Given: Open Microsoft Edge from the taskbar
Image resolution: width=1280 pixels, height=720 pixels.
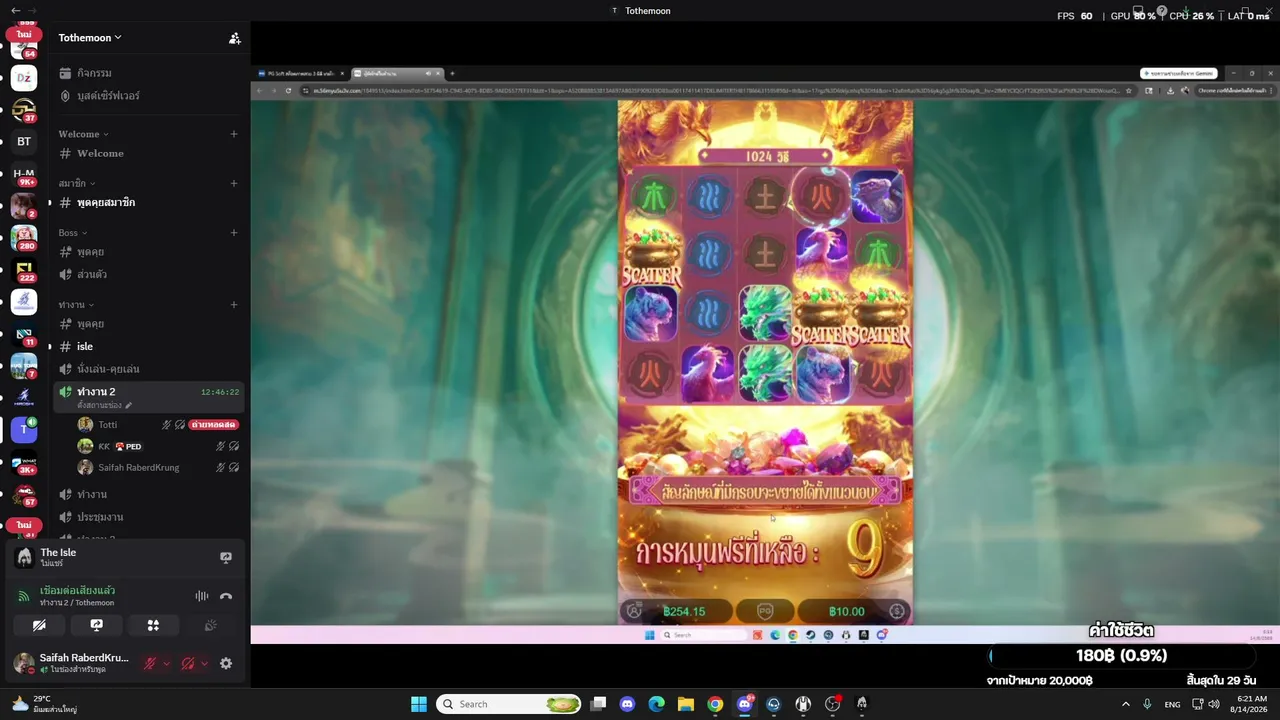Looking at the screenshot, I should tap(656, 704).
